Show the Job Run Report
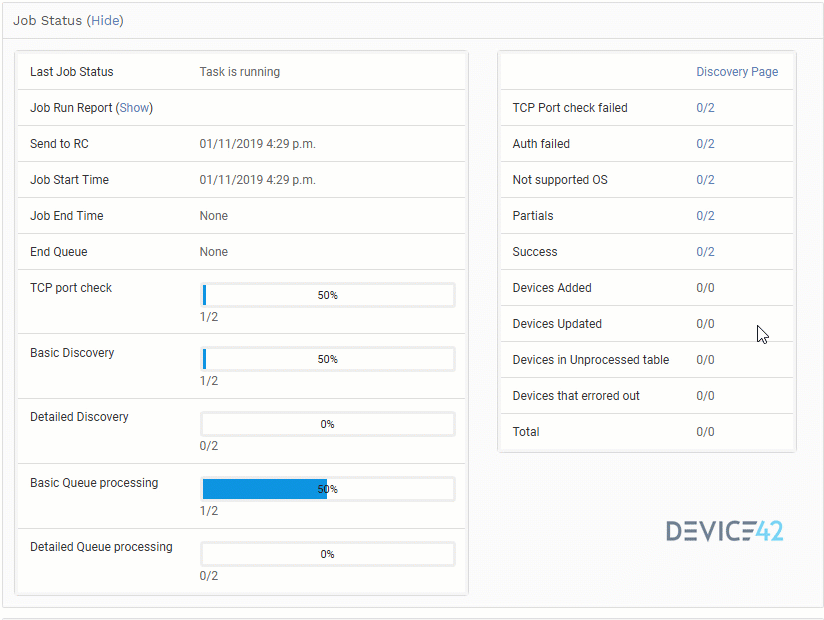824x620 pixels. point(134,108)
